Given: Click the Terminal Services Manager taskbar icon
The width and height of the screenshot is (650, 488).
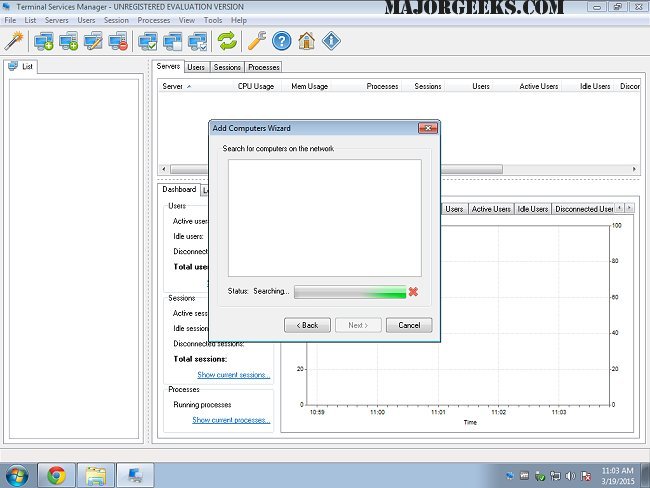Looking at the screenshot, I should tap(135, 475).
